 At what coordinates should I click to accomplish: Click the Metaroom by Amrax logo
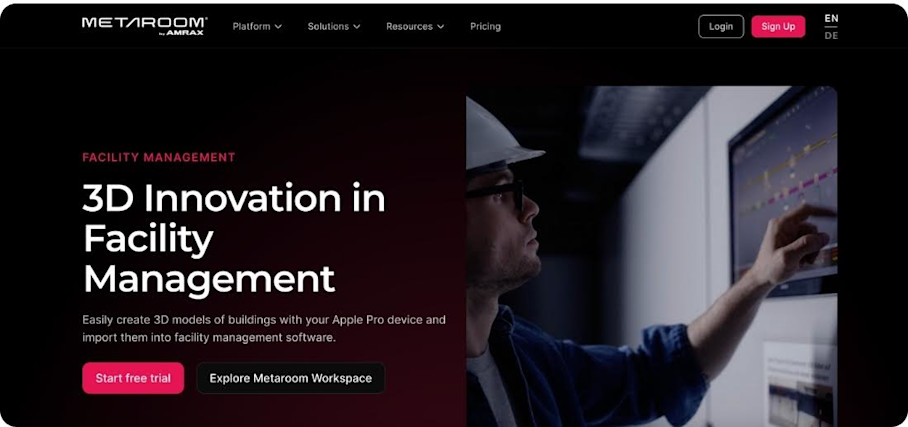[144, 26]
